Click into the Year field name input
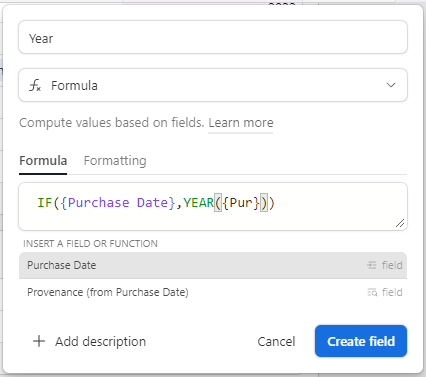Image resolution: width=426 pixels, height=377 pixels. click(x=213, y=37)
